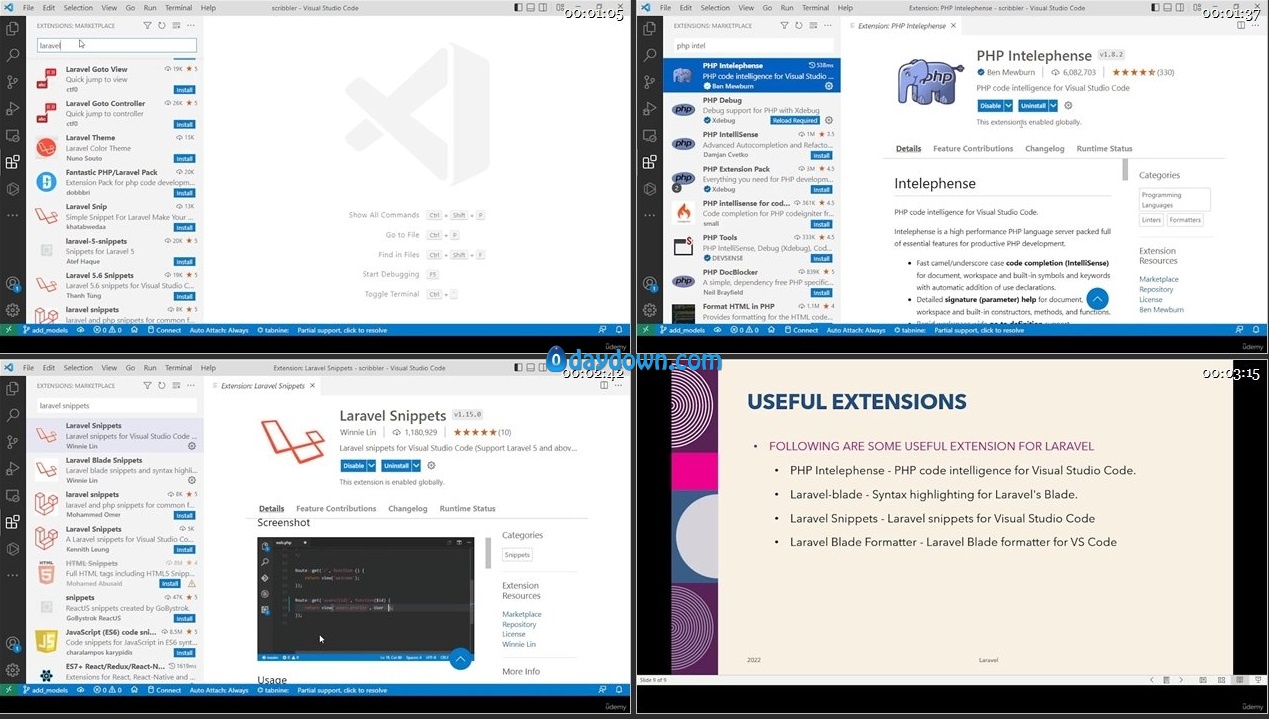The height and width of the screenshot is (719, 1269).
Task: Select the PHP DocBlocker extension row
Action: [752, 282]
